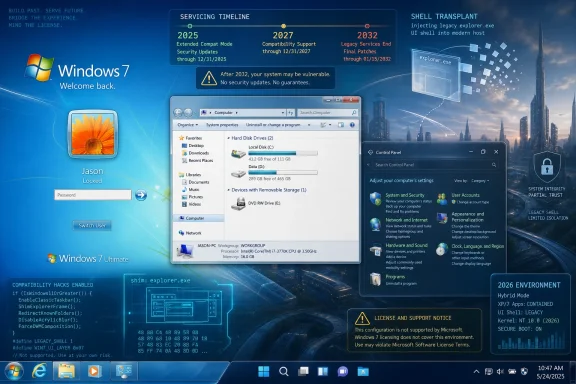
Task: Select Recent Places under Favorites
Action: click(x=198, y=161)
